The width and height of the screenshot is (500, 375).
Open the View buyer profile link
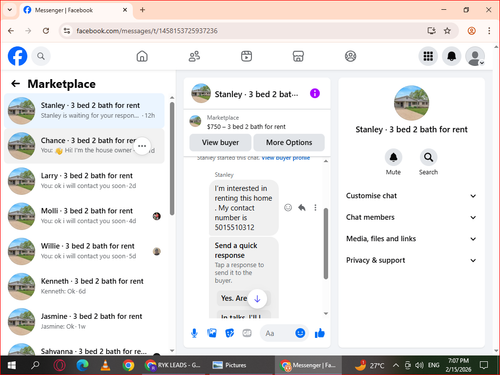coord(286,158)
